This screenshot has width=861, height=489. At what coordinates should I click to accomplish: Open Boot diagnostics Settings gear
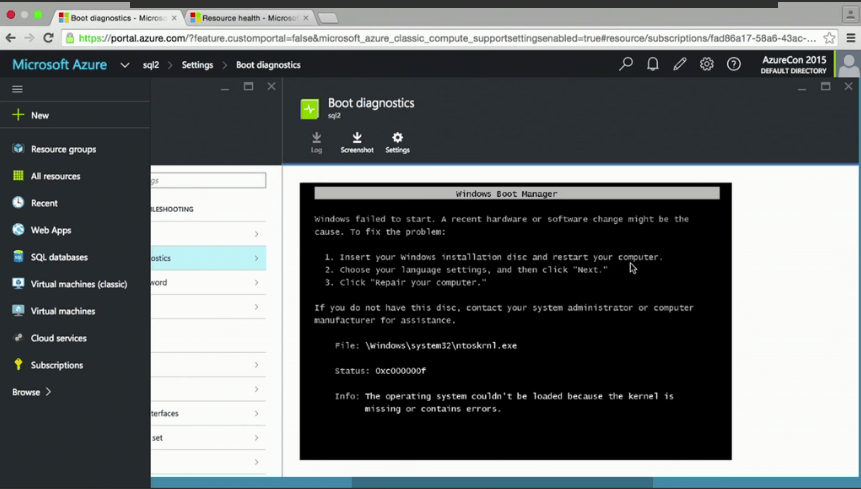(x=398, y=142)
